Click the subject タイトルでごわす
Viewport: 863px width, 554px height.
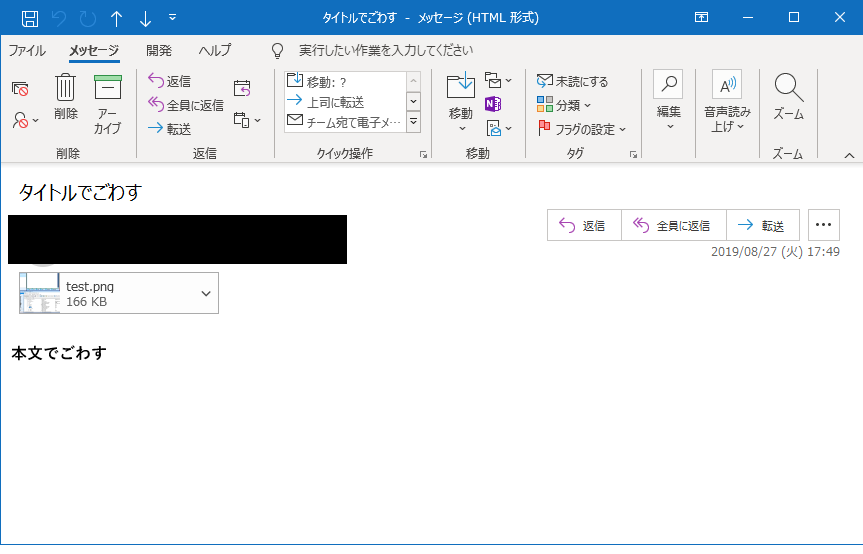click(x=80, y=192)
